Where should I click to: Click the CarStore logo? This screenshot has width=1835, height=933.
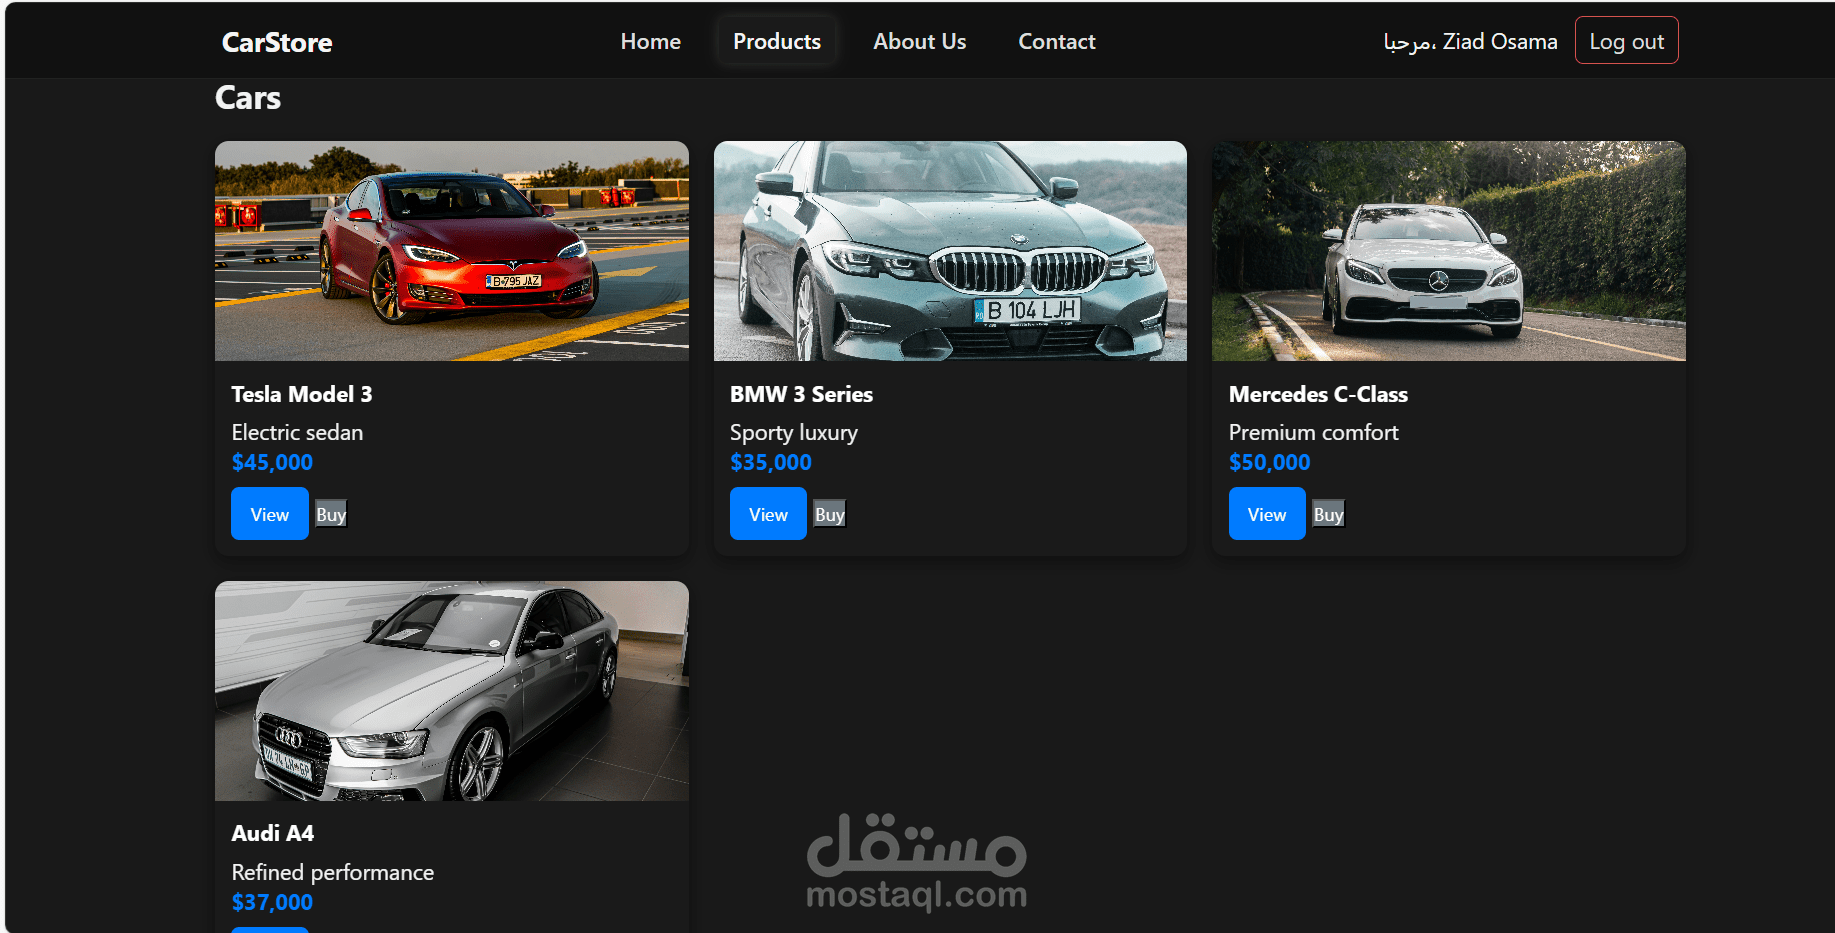277,42
